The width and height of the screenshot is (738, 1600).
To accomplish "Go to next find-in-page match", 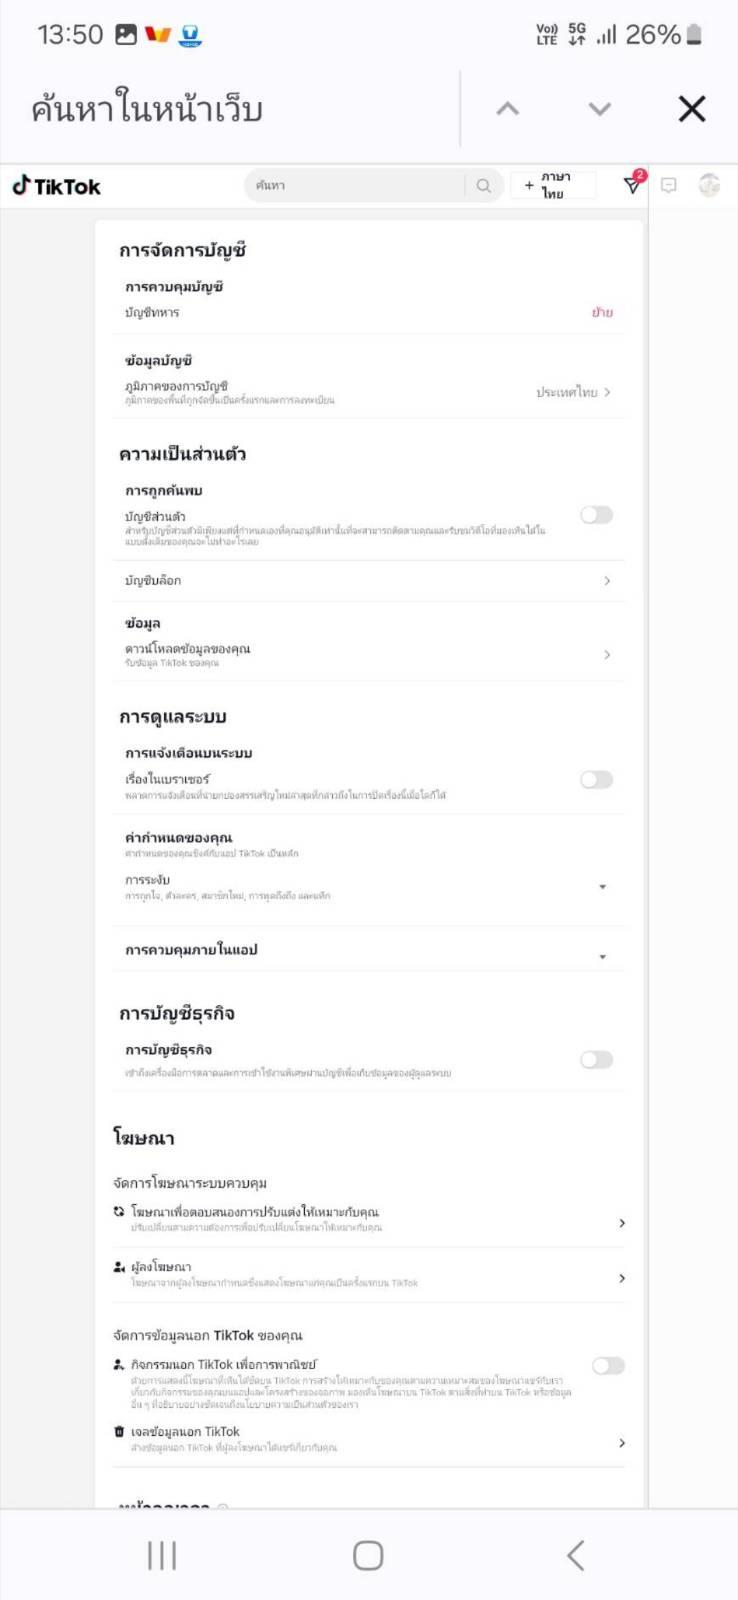I will click(599, 109).
